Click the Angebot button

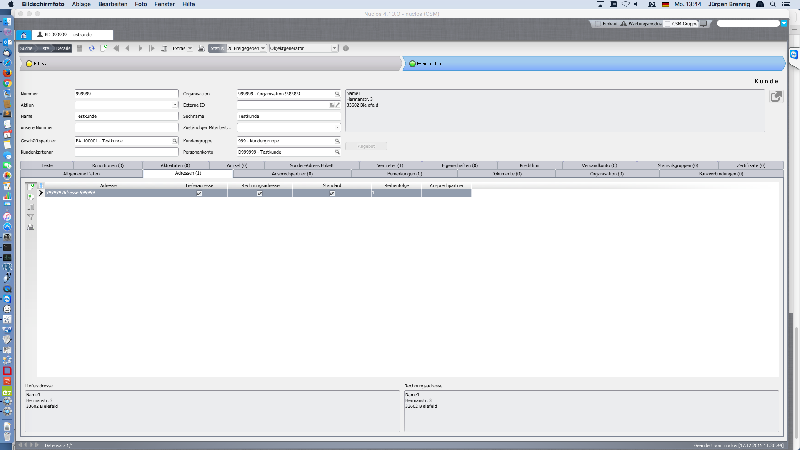coord(366,146)
